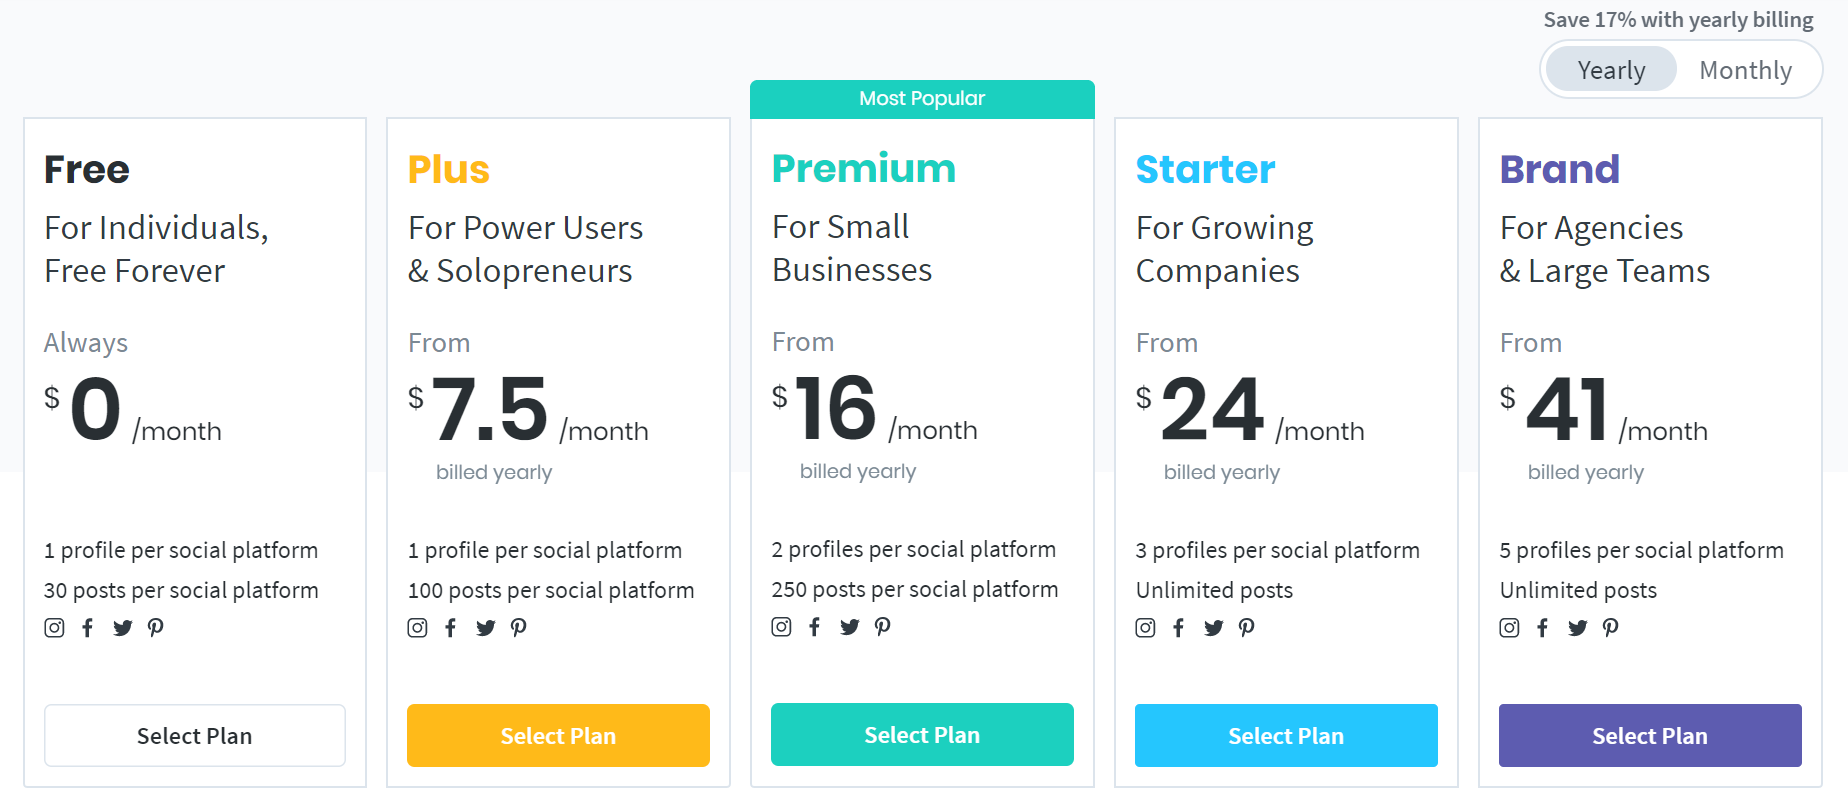Click Facebook icon in the Starter plan
The height and width of the screenshot is (811, 1848).
1179,628
